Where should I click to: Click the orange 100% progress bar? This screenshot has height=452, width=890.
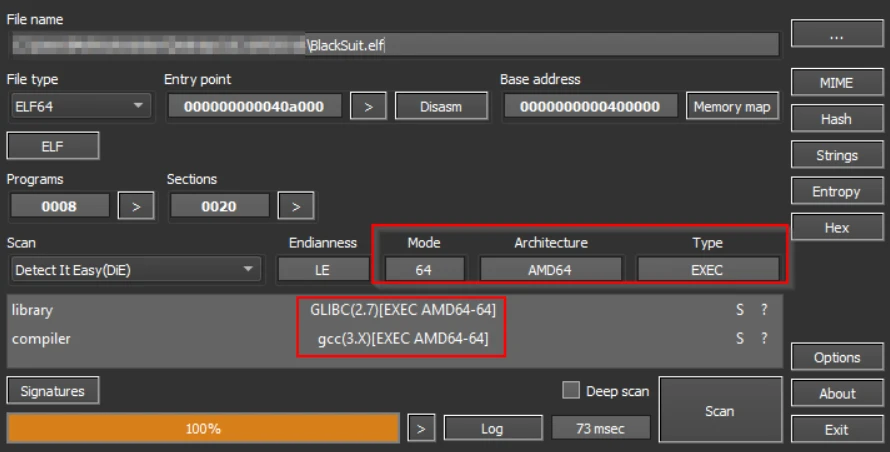tap(203, 428)
